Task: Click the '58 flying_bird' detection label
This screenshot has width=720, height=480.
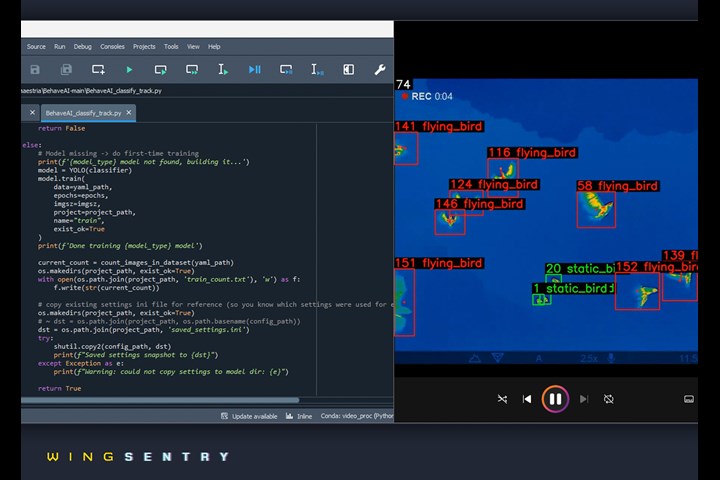Action: point(618,186)
